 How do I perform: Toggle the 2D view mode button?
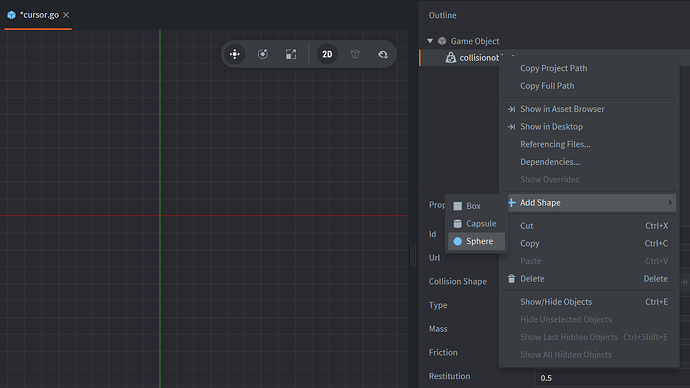327,54
